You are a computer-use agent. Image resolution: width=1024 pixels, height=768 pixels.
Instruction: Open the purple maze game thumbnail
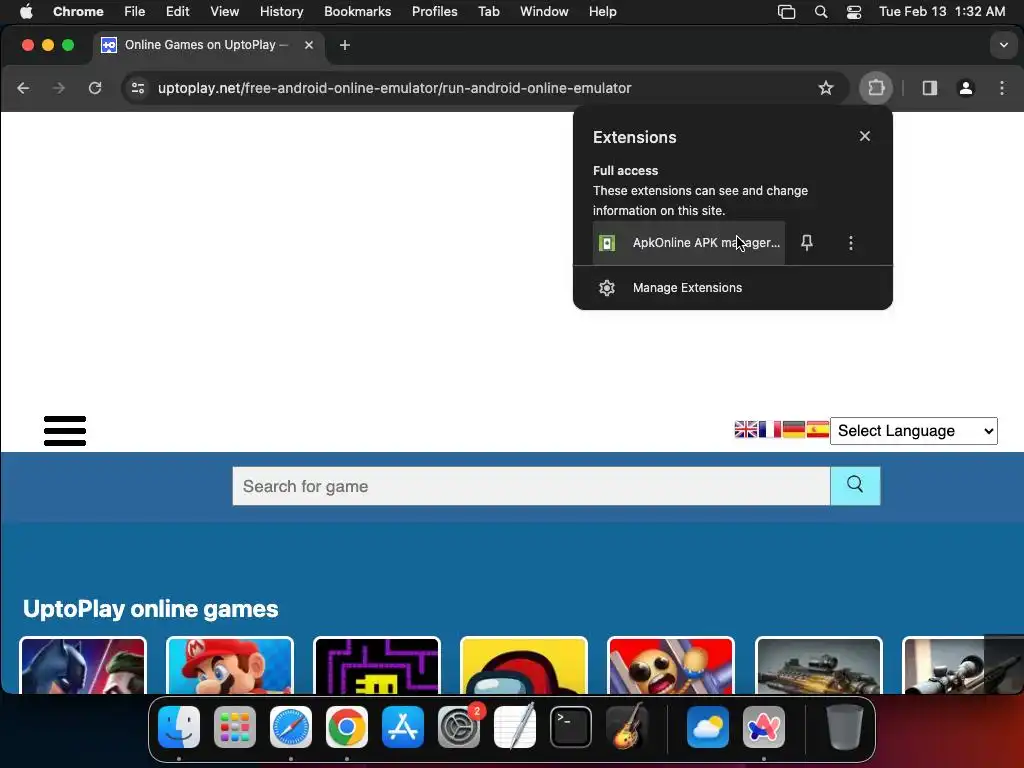pos(377,665)
